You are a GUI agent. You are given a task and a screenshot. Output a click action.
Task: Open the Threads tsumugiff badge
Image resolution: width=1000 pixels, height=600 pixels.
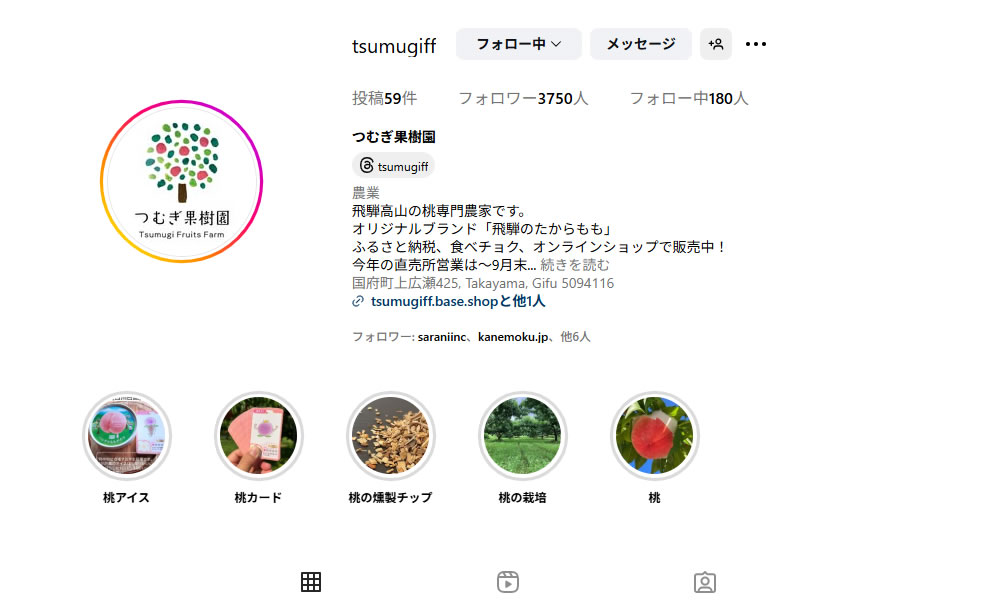pos(393,166)
